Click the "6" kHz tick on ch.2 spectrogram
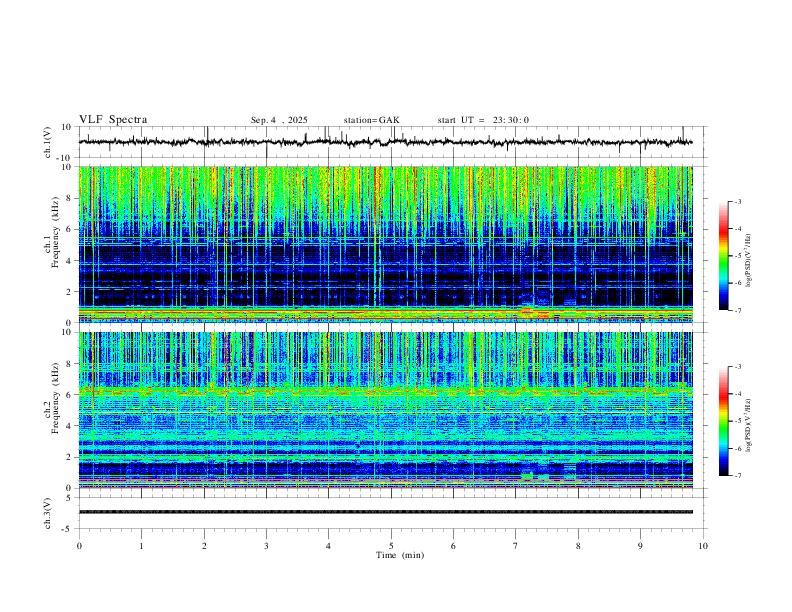Screen dimensions: 792x612 pyautogui.click(x=69, y=394)
